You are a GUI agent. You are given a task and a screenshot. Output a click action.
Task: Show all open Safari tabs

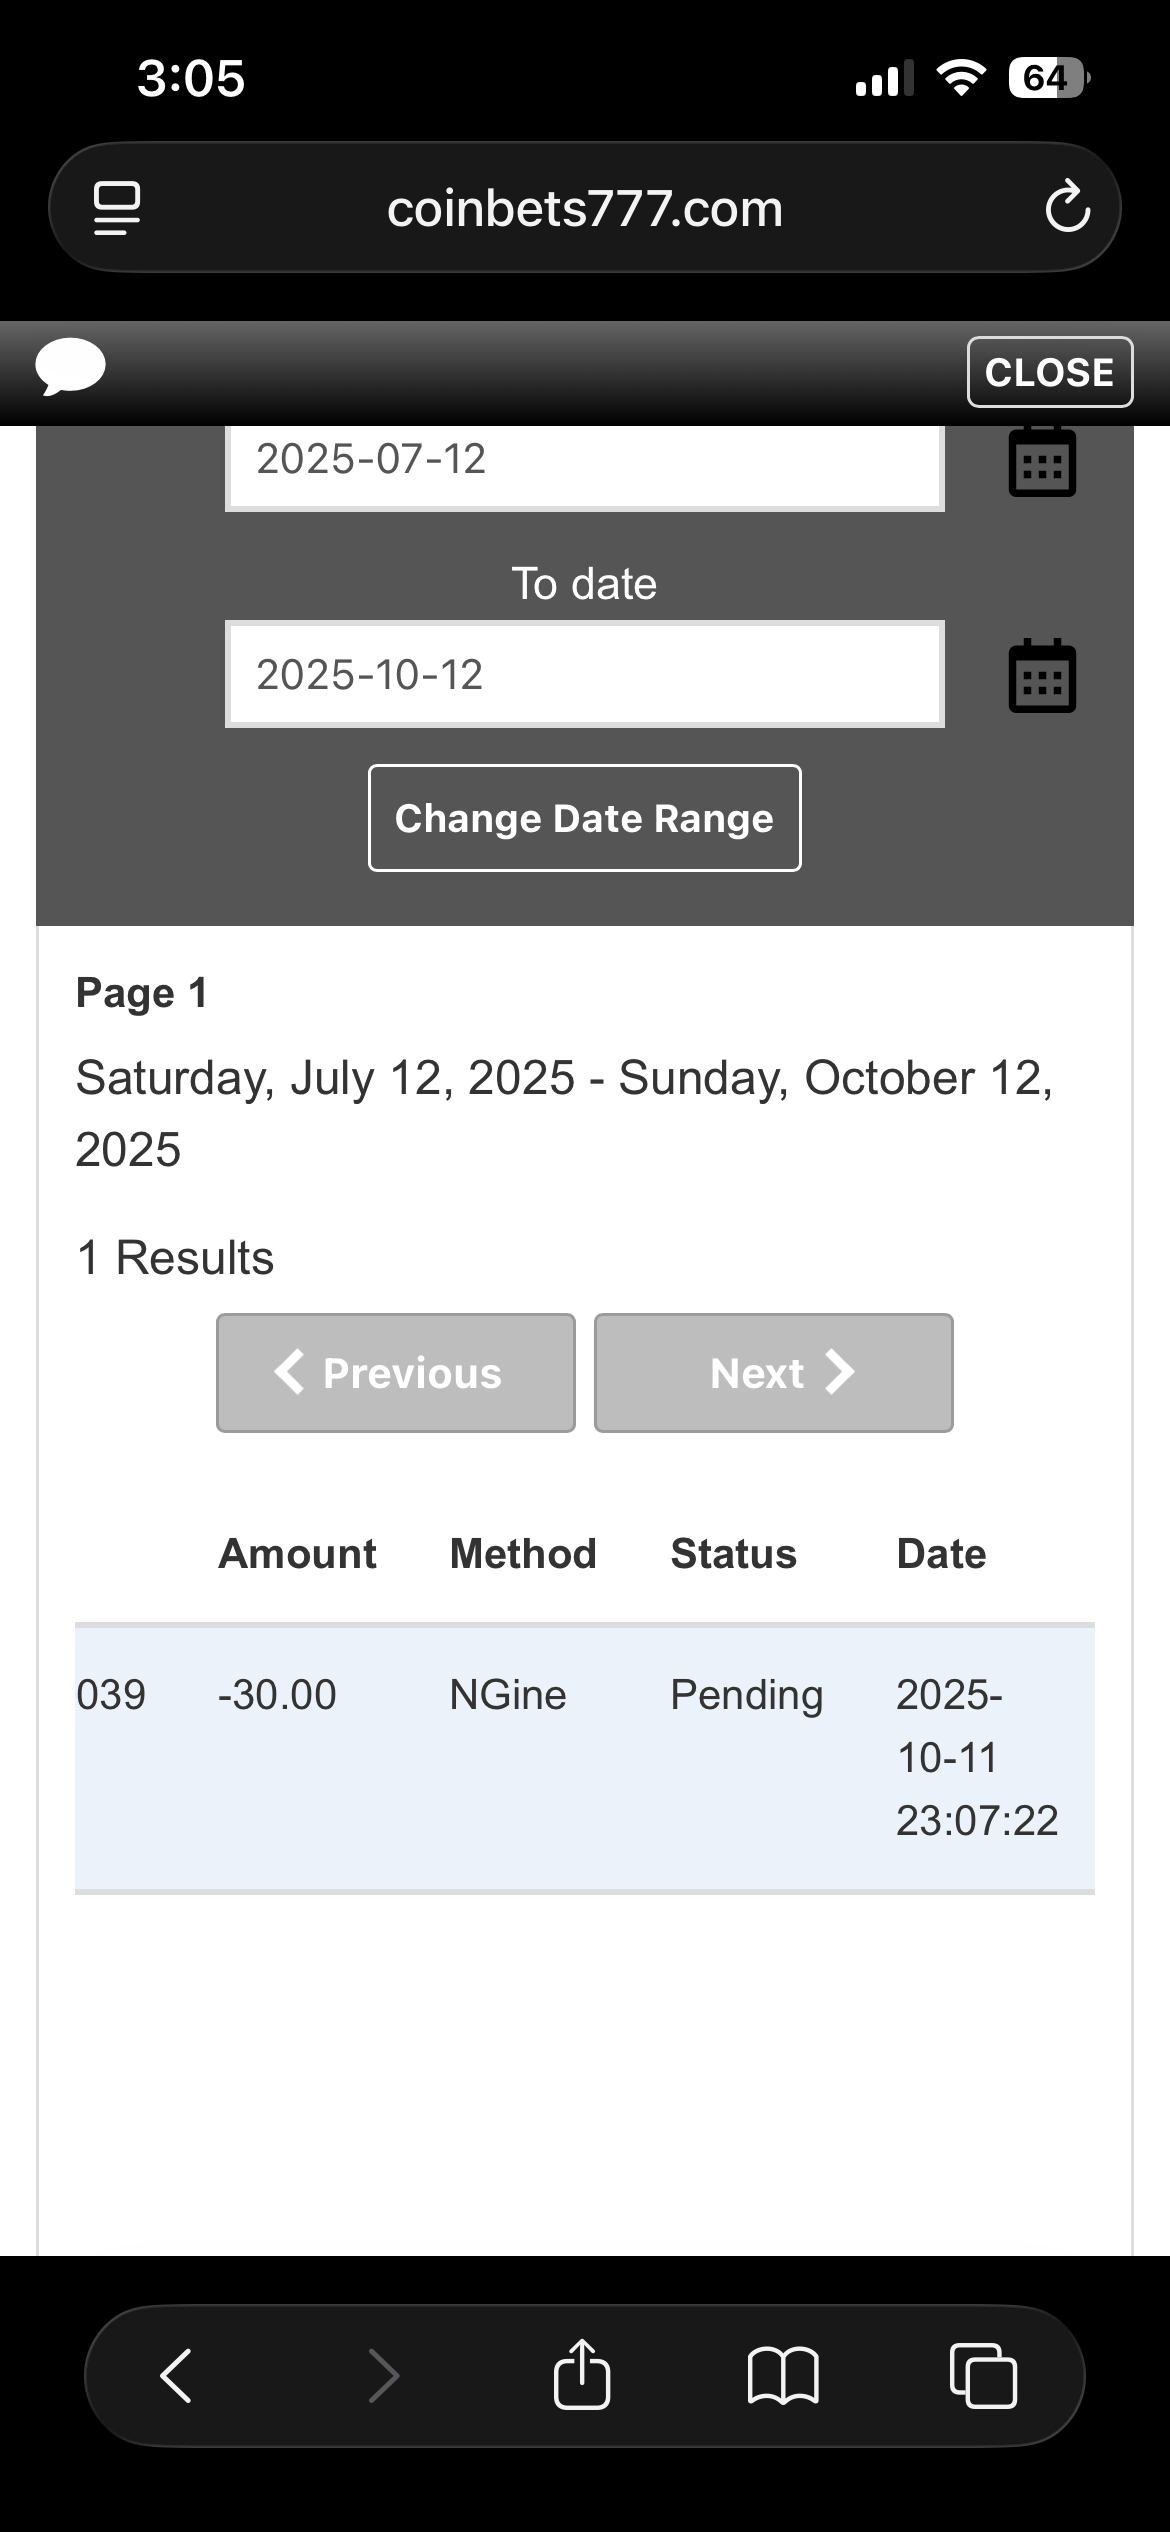[983, 2375]
